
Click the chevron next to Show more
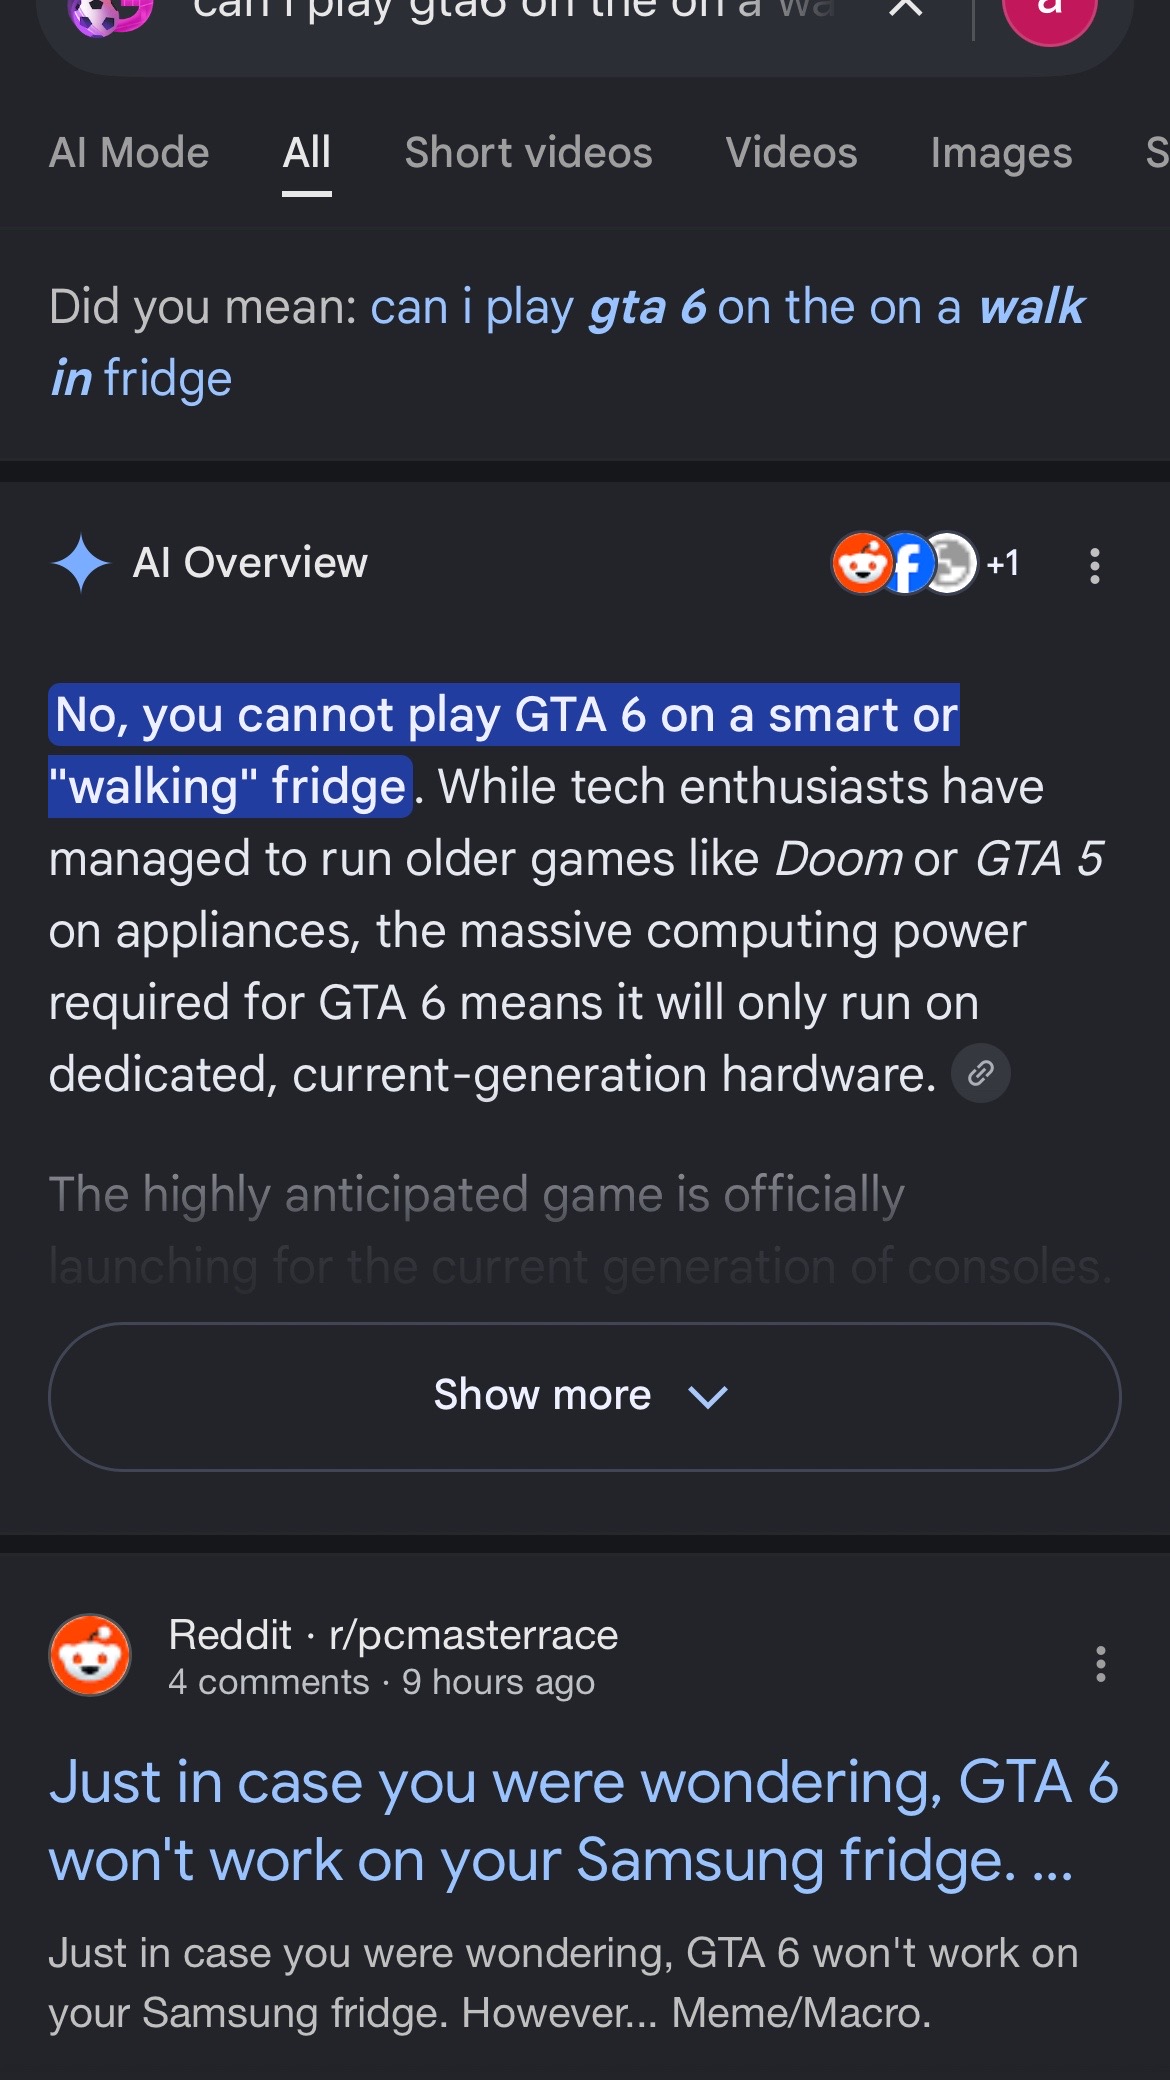click(x=708, y=1396)
